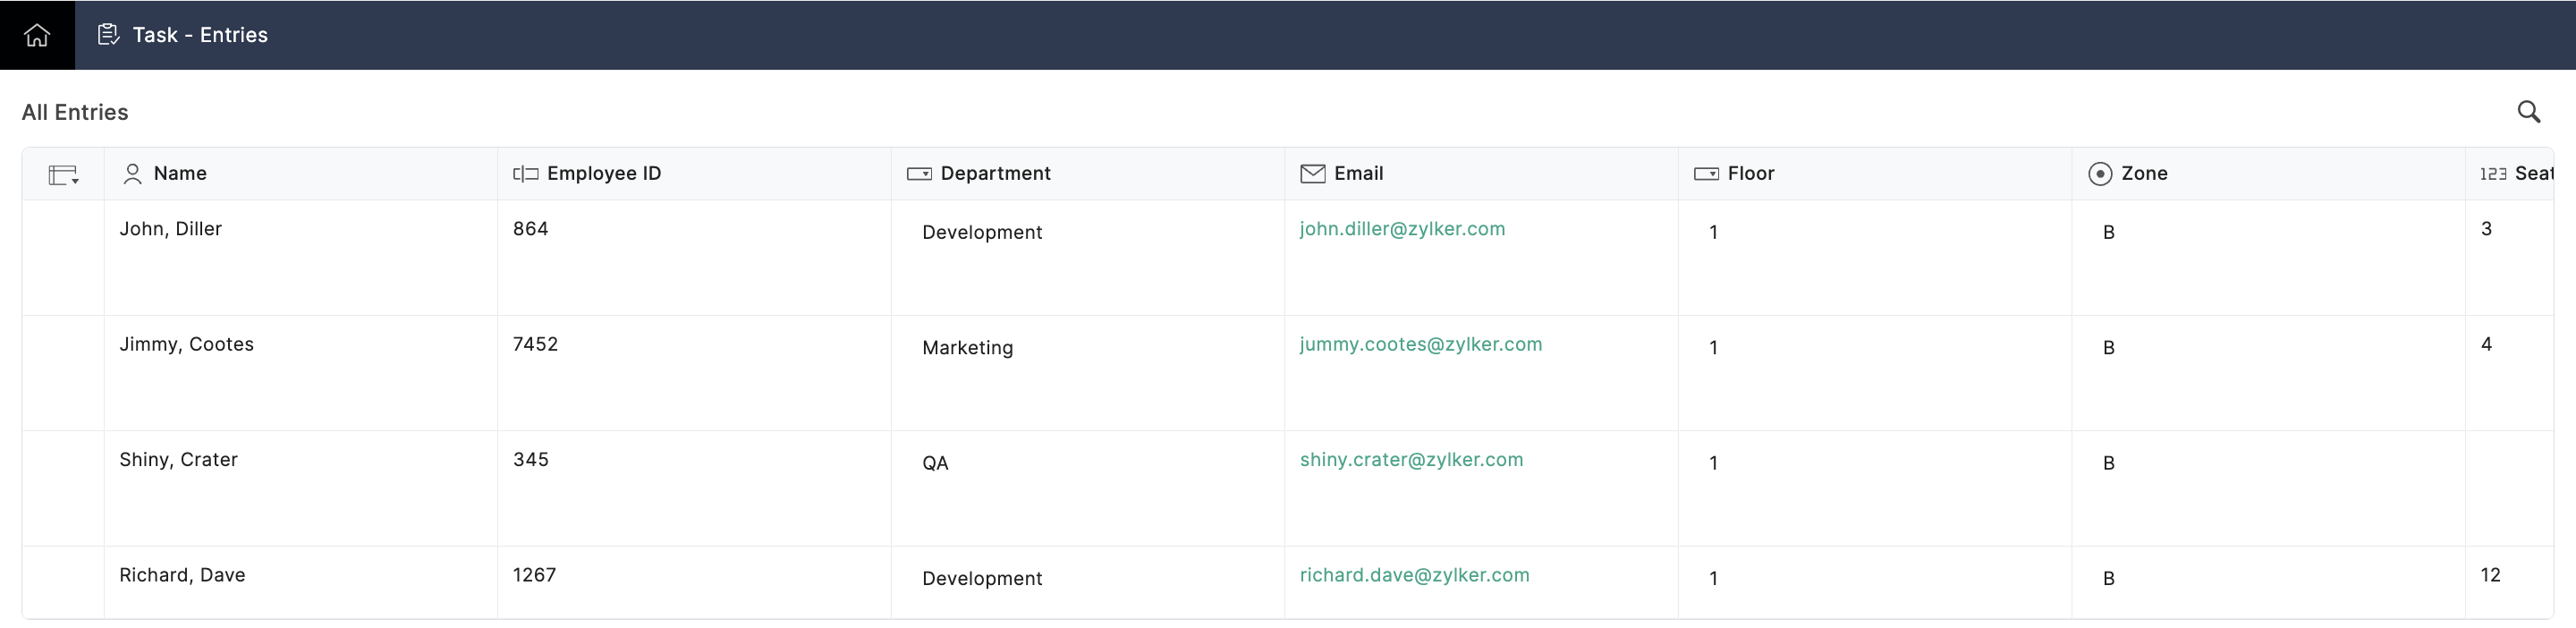Image resolution: width=2576 pixels, height=628 pixels.
Task: Click the Marketing department cell
Action: [x=967, y=348]
